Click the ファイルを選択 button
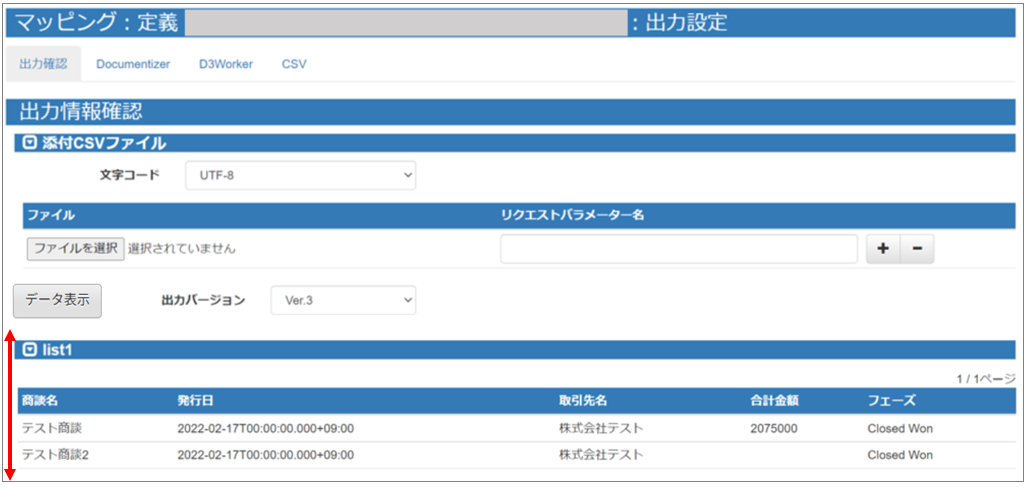 75,249
